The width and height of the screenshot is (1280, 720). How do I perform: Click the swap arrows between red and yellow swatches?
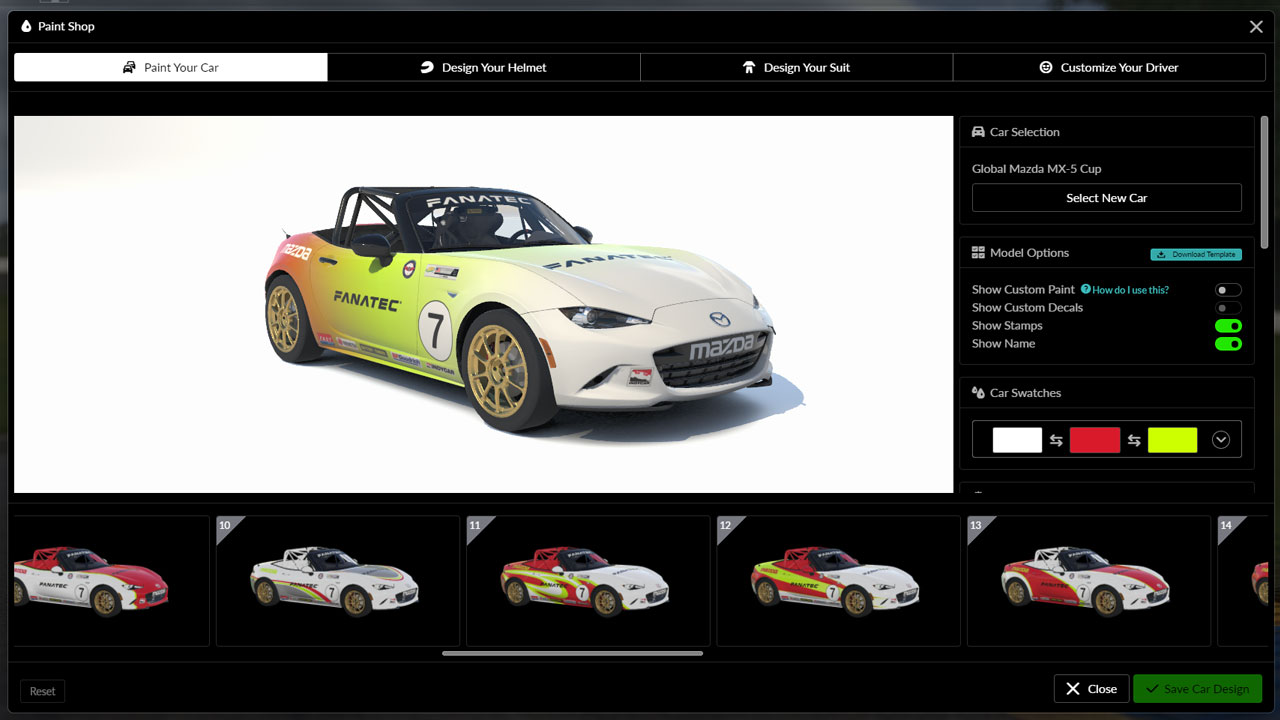tap(1133, 439)
